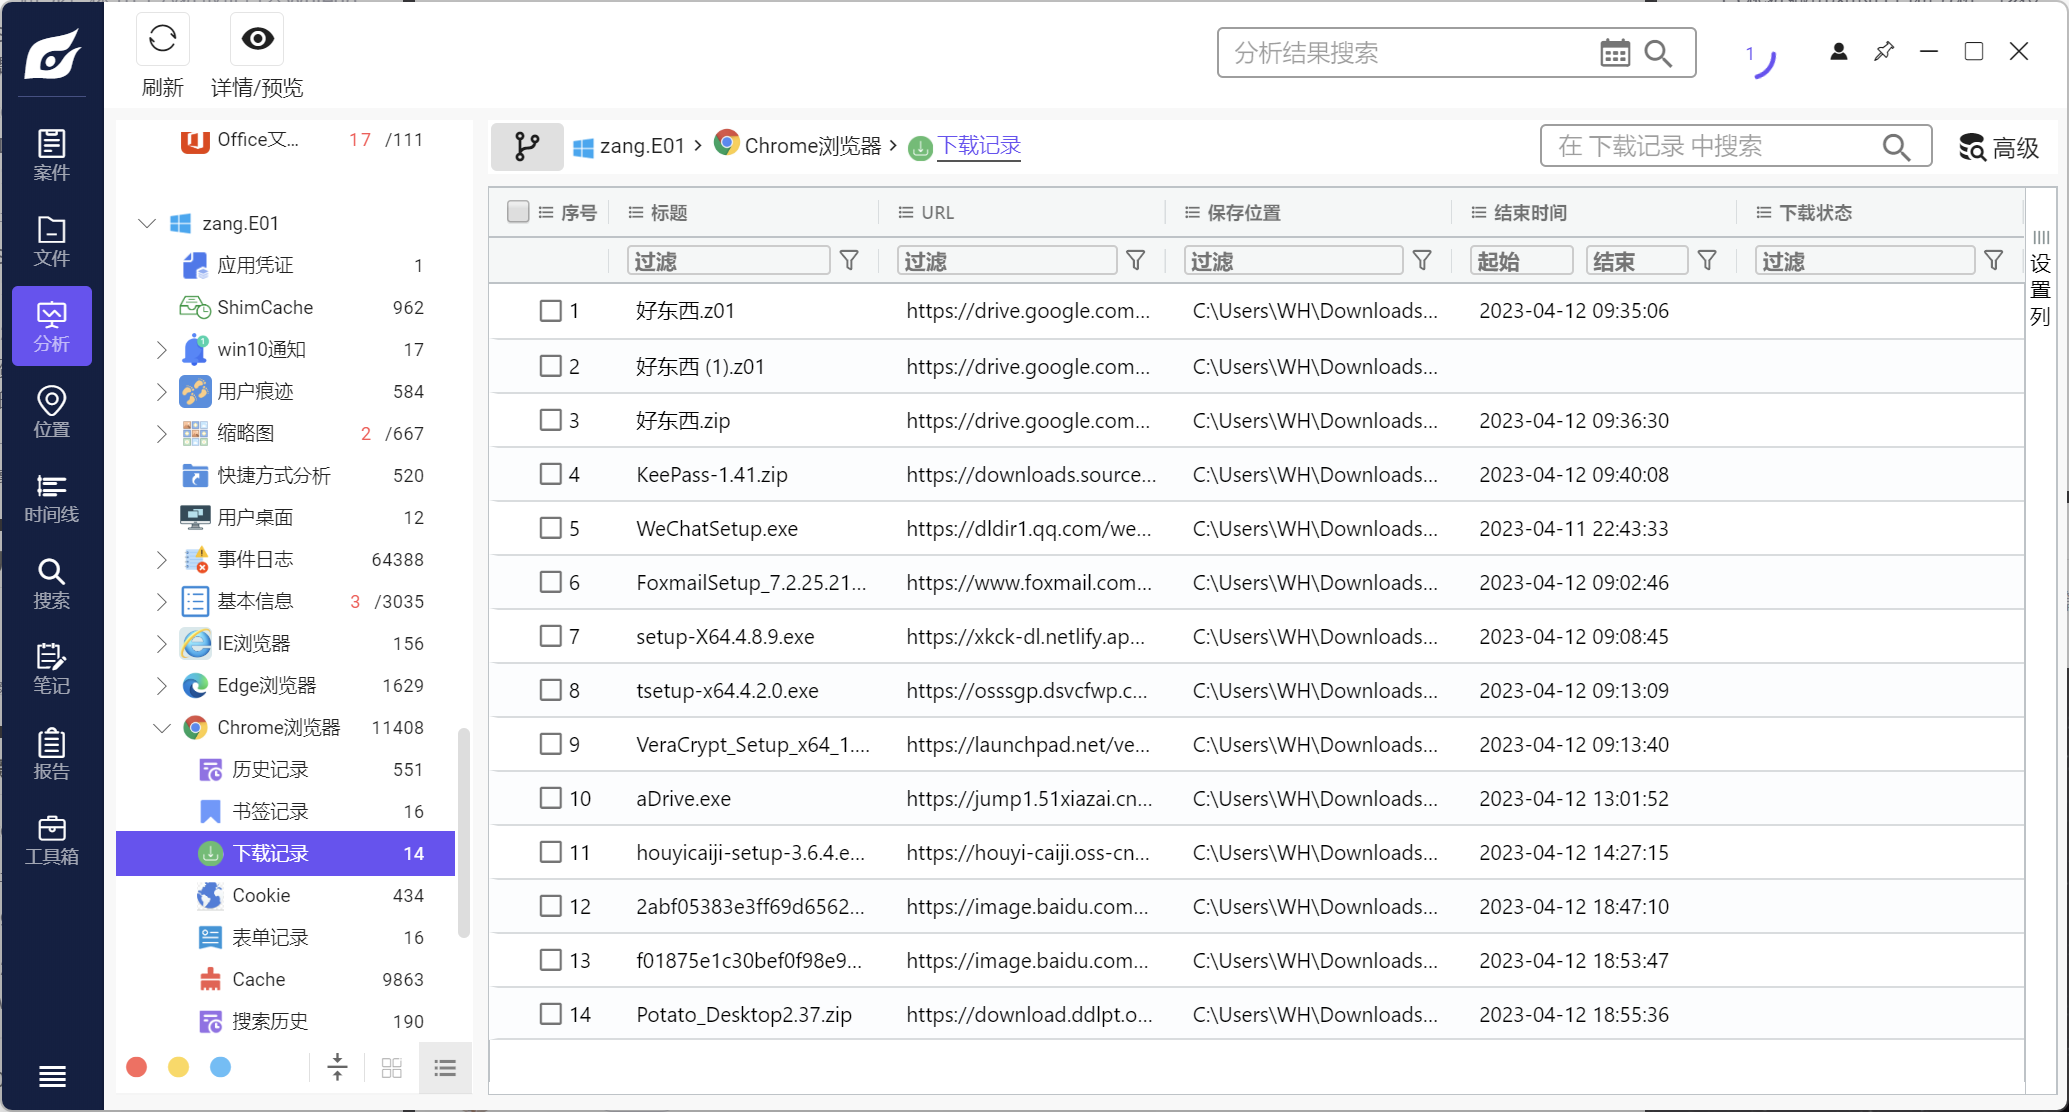The image size is (2069, 1112).
Task: Click the filter funnel for 结束时间 column
Action: 1708,261
